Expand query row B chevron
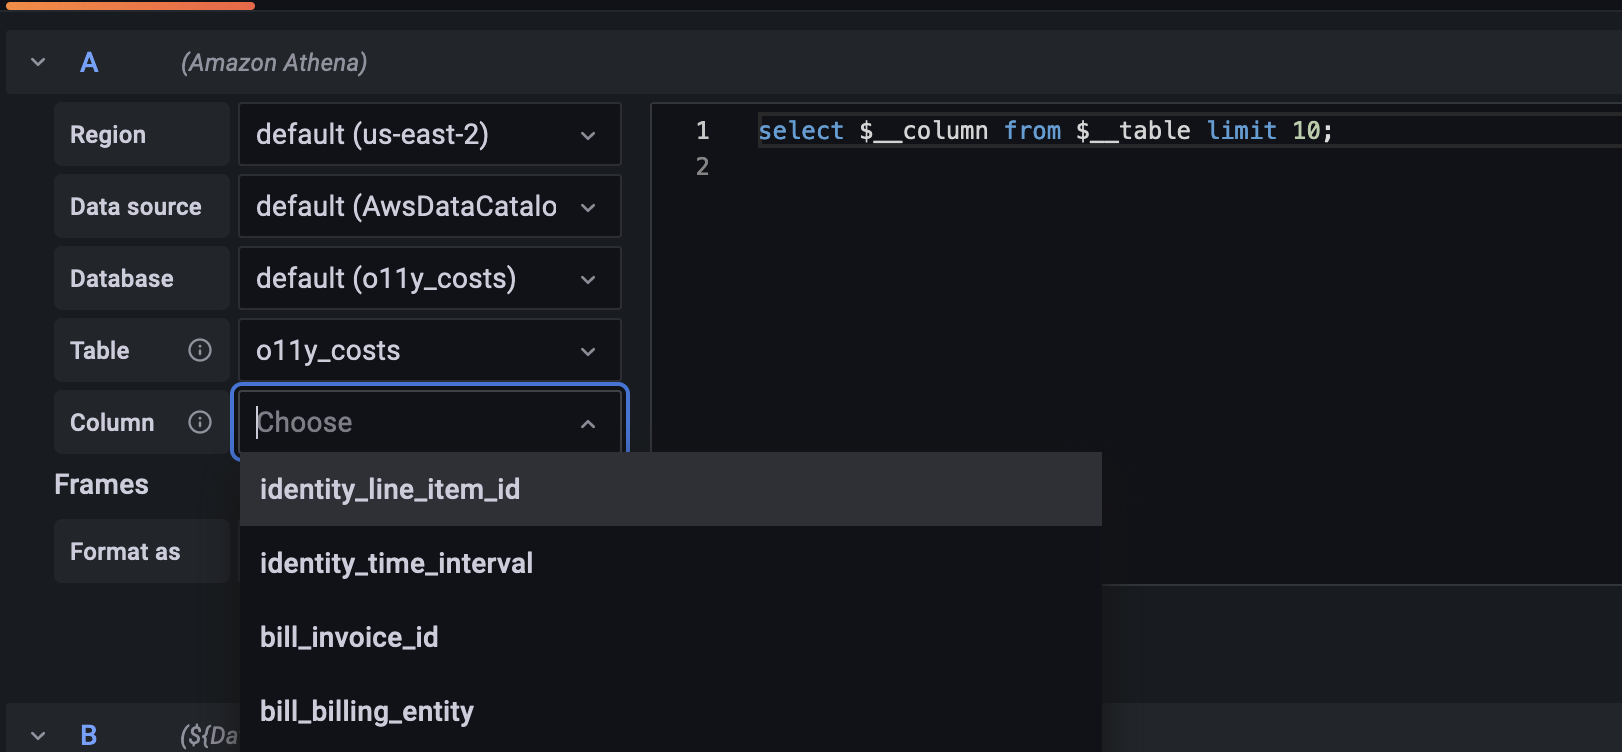This screenshot has height=752, width=1622. [x=38, y=735]
